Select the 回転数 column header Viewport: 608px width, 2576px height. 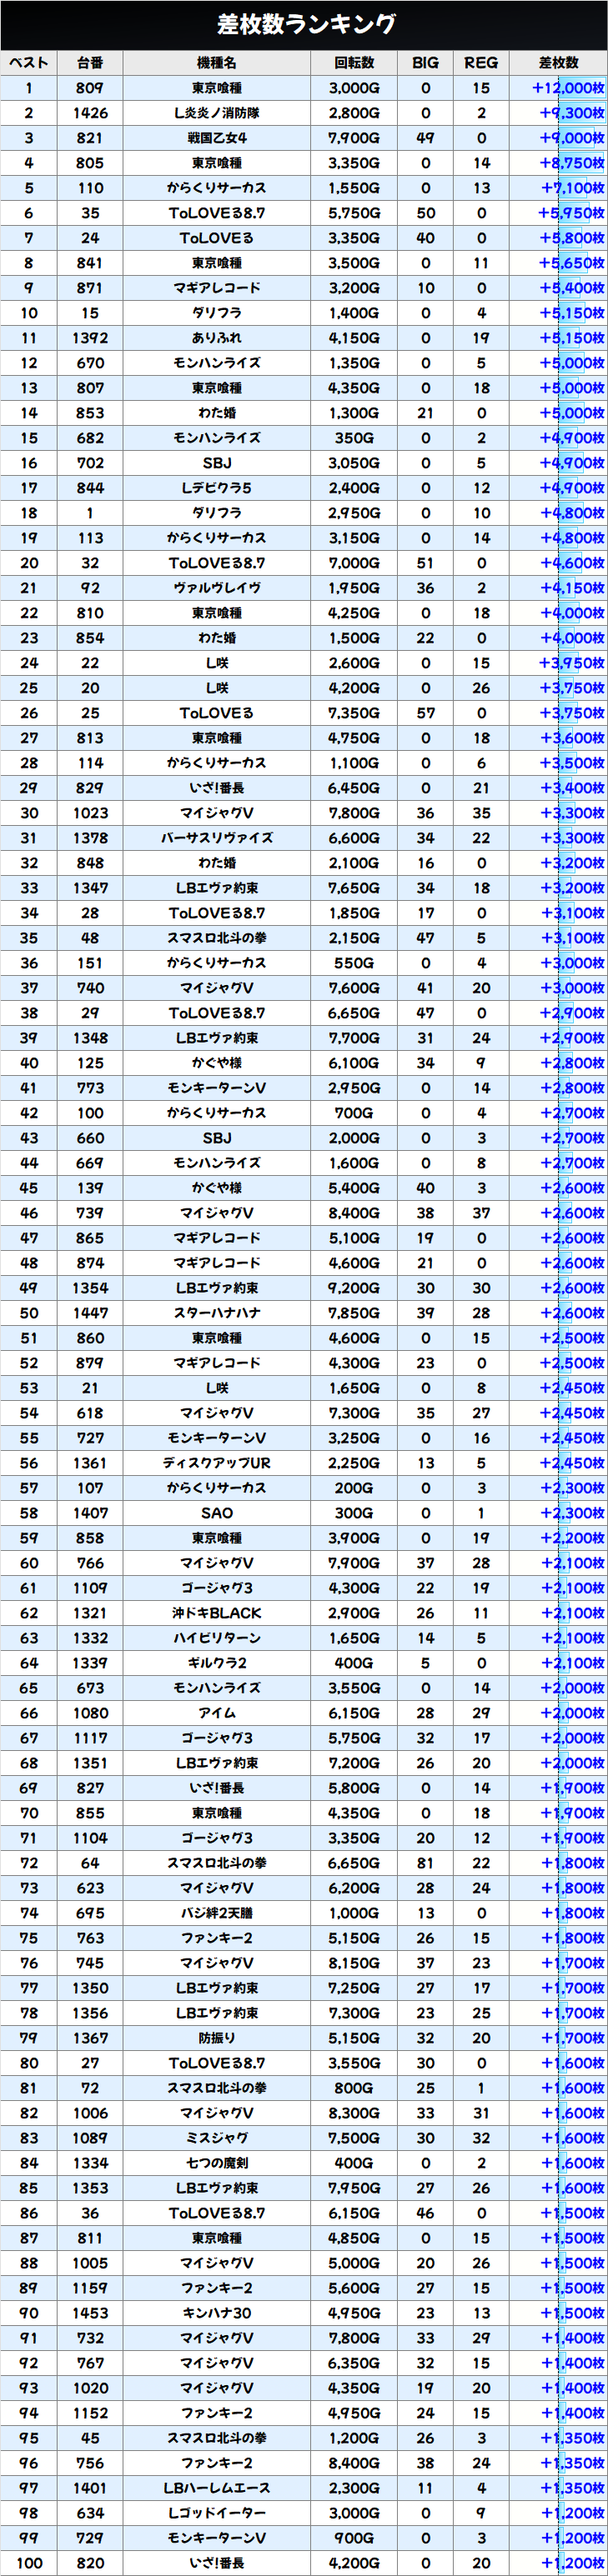[x=354, y=63]
